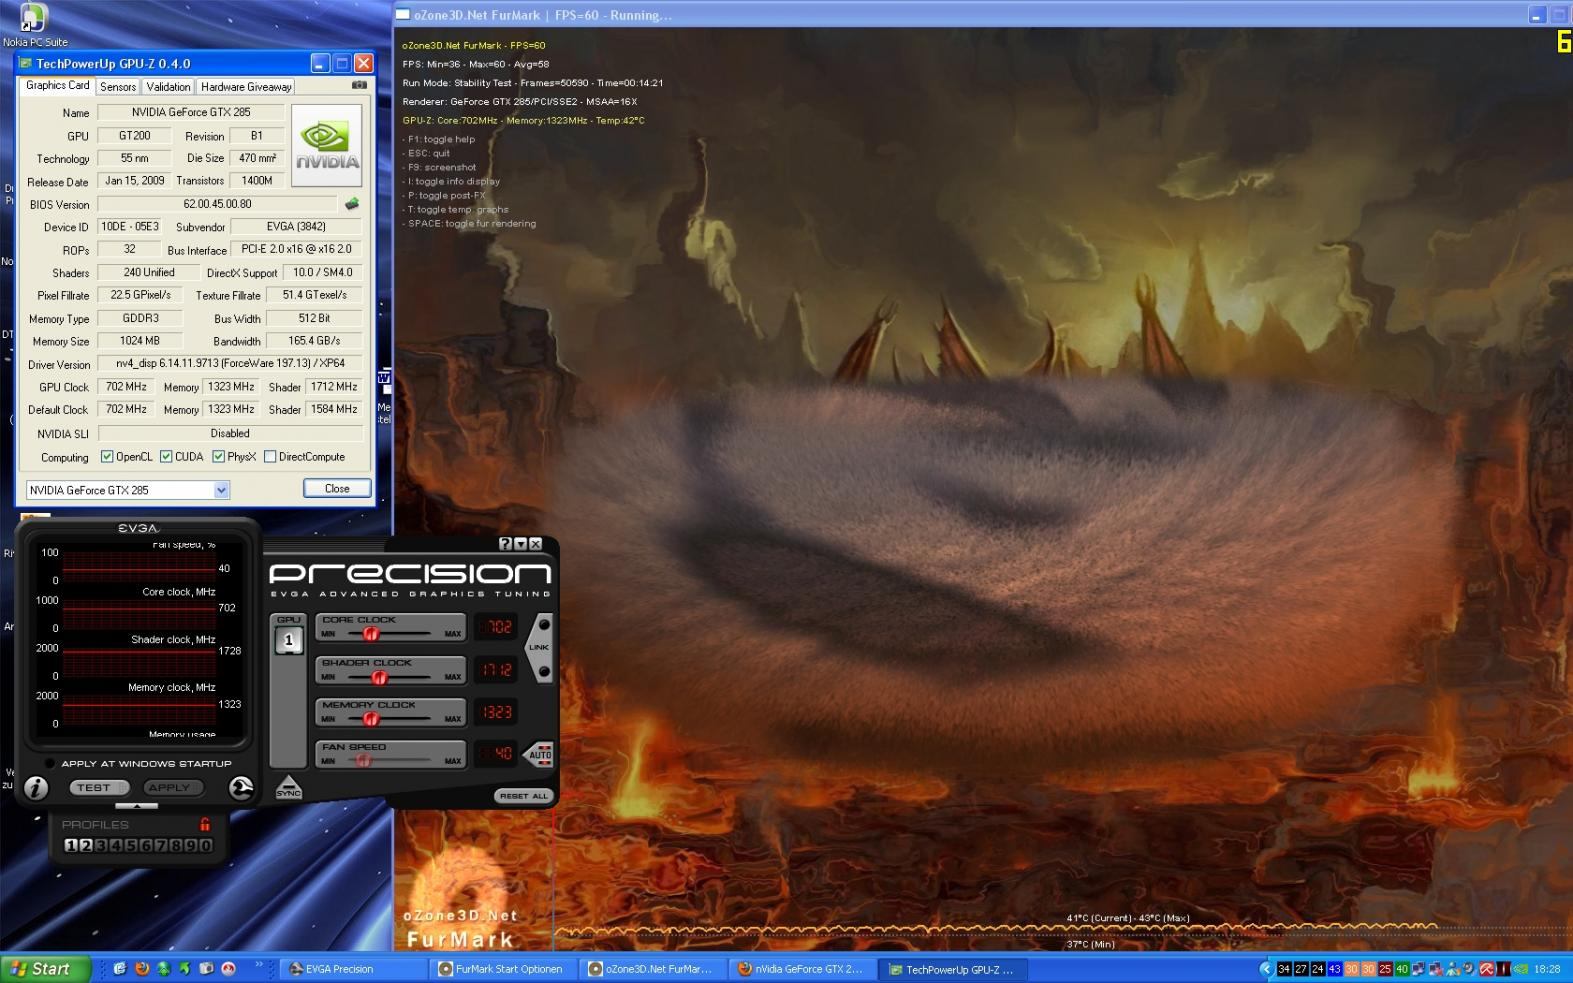Click tray temperature icon showing 25
The width and height of the screenshot is (1573, 983).
click(1385, 969)
